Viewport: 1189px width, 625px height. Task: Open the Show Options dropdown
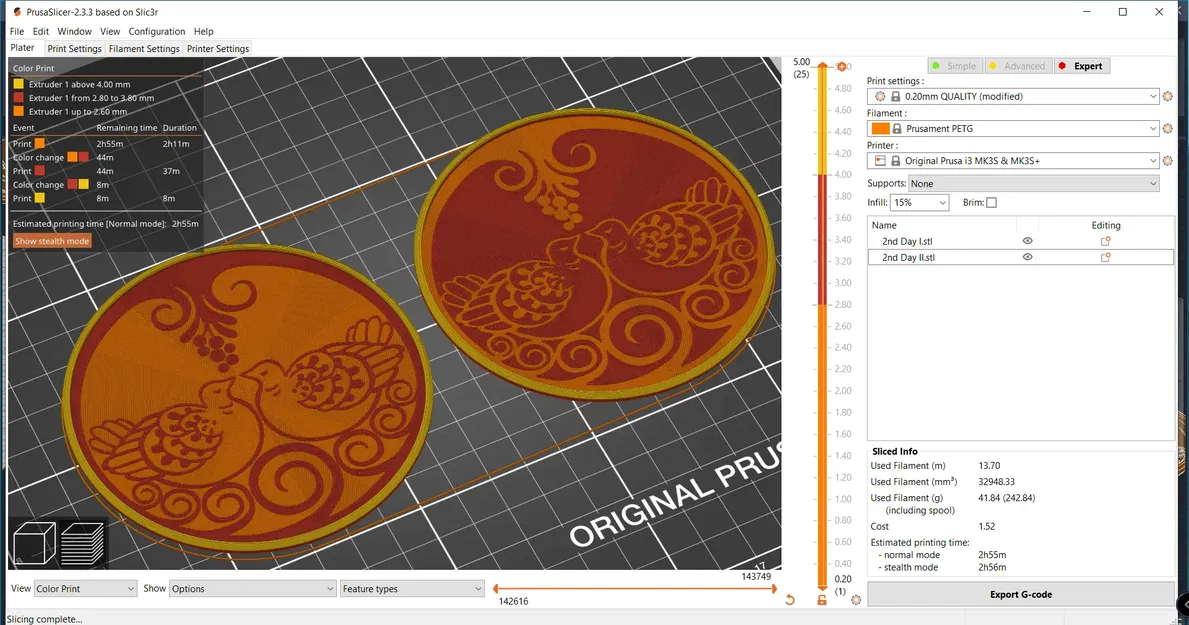coord(252,589)
